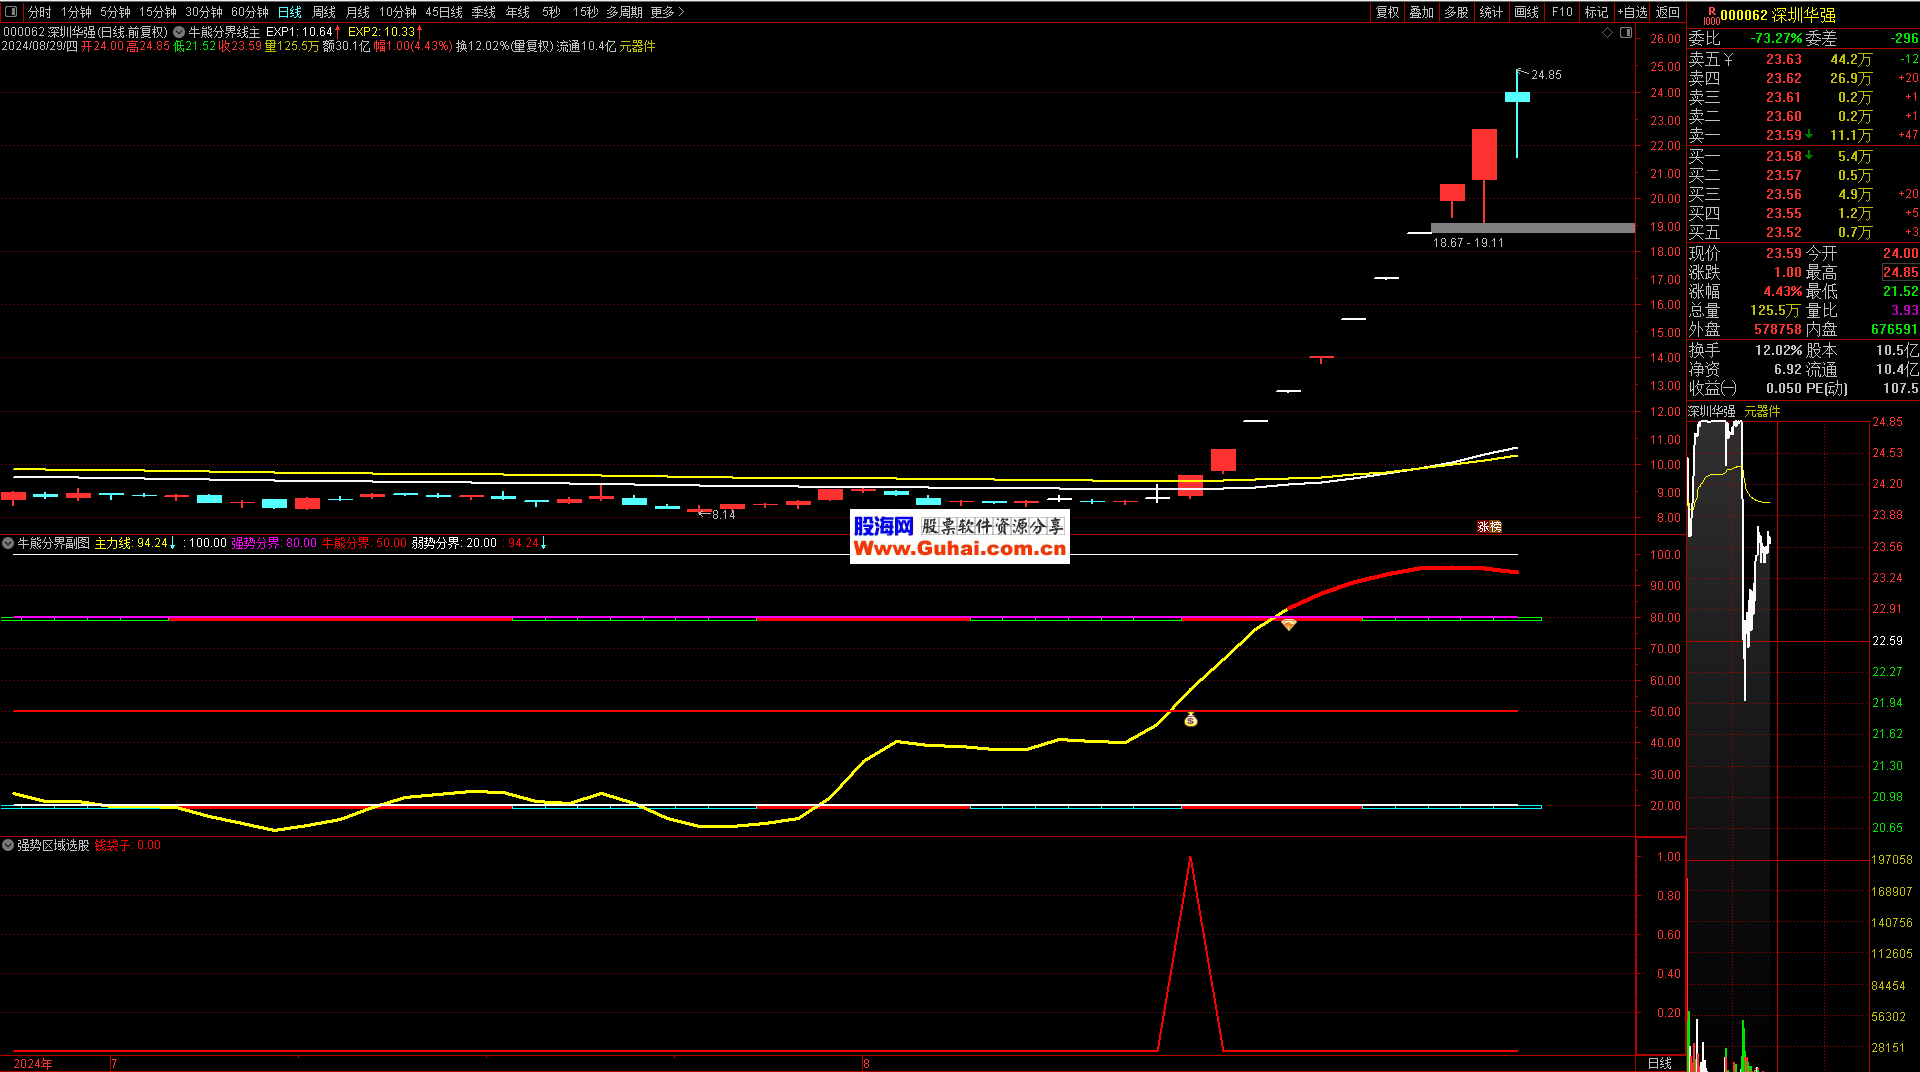Expand the 牛熊分界副图 indicator dropdown
This screenshot has width=1920, height=1072.
click(x=8, y=543)
